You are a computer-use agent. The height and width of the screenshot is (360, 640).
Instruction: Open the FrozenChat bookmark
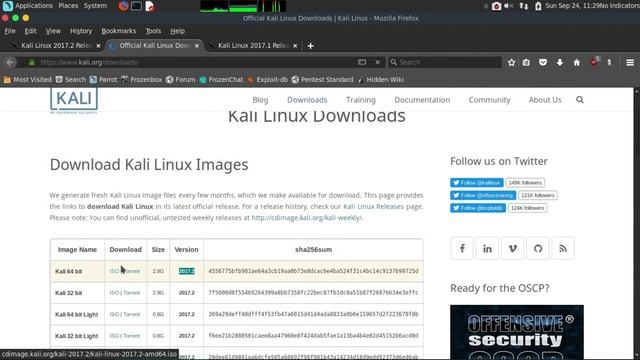tap(221, 80)
